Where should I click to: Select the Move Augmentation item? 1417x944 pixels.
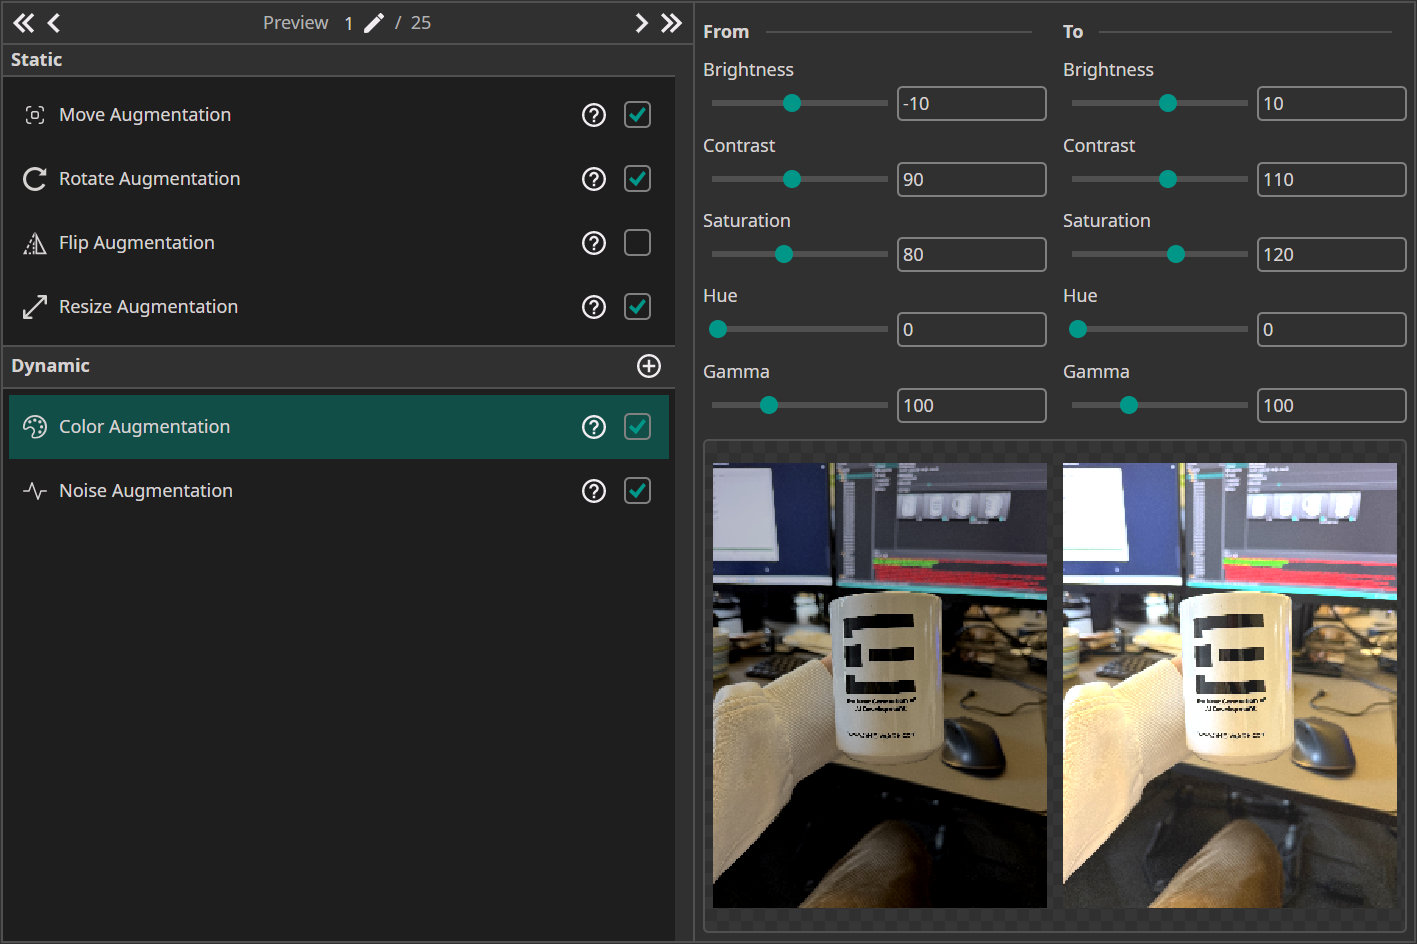click(x=145, y=115)
